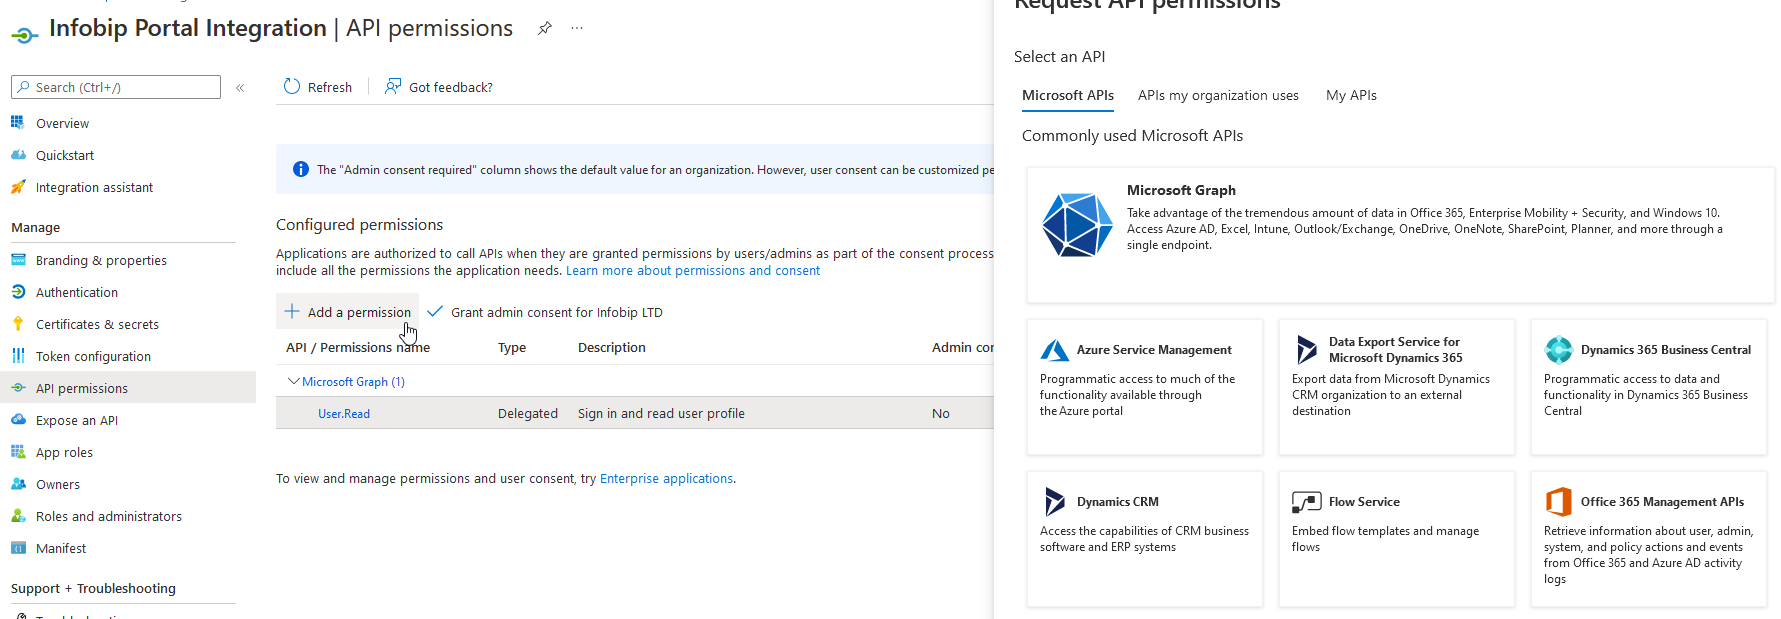Viewport: 1781px width, 619px height.
Task: Click the Description column header
Action: pos(612,348)
